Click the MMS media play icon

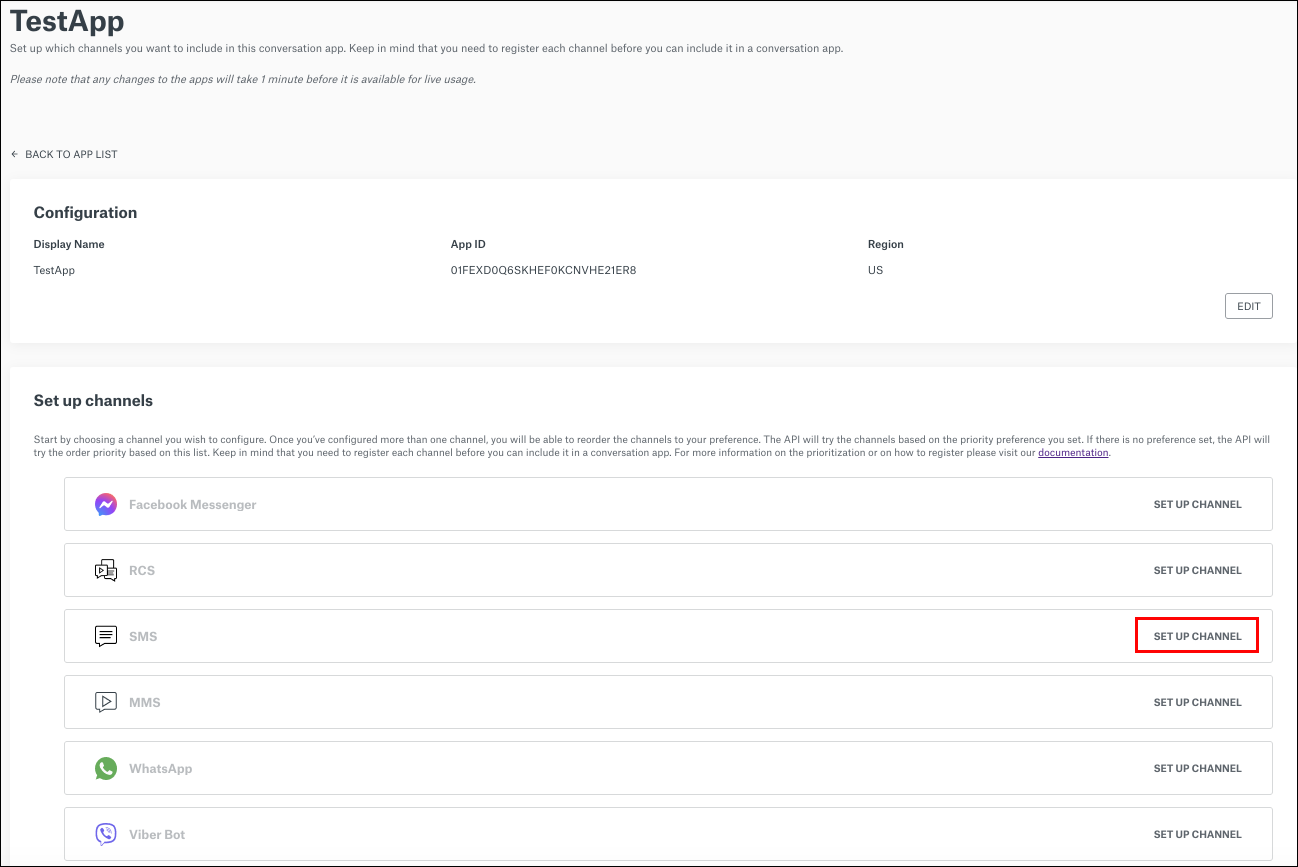click(x=105, y=702)
